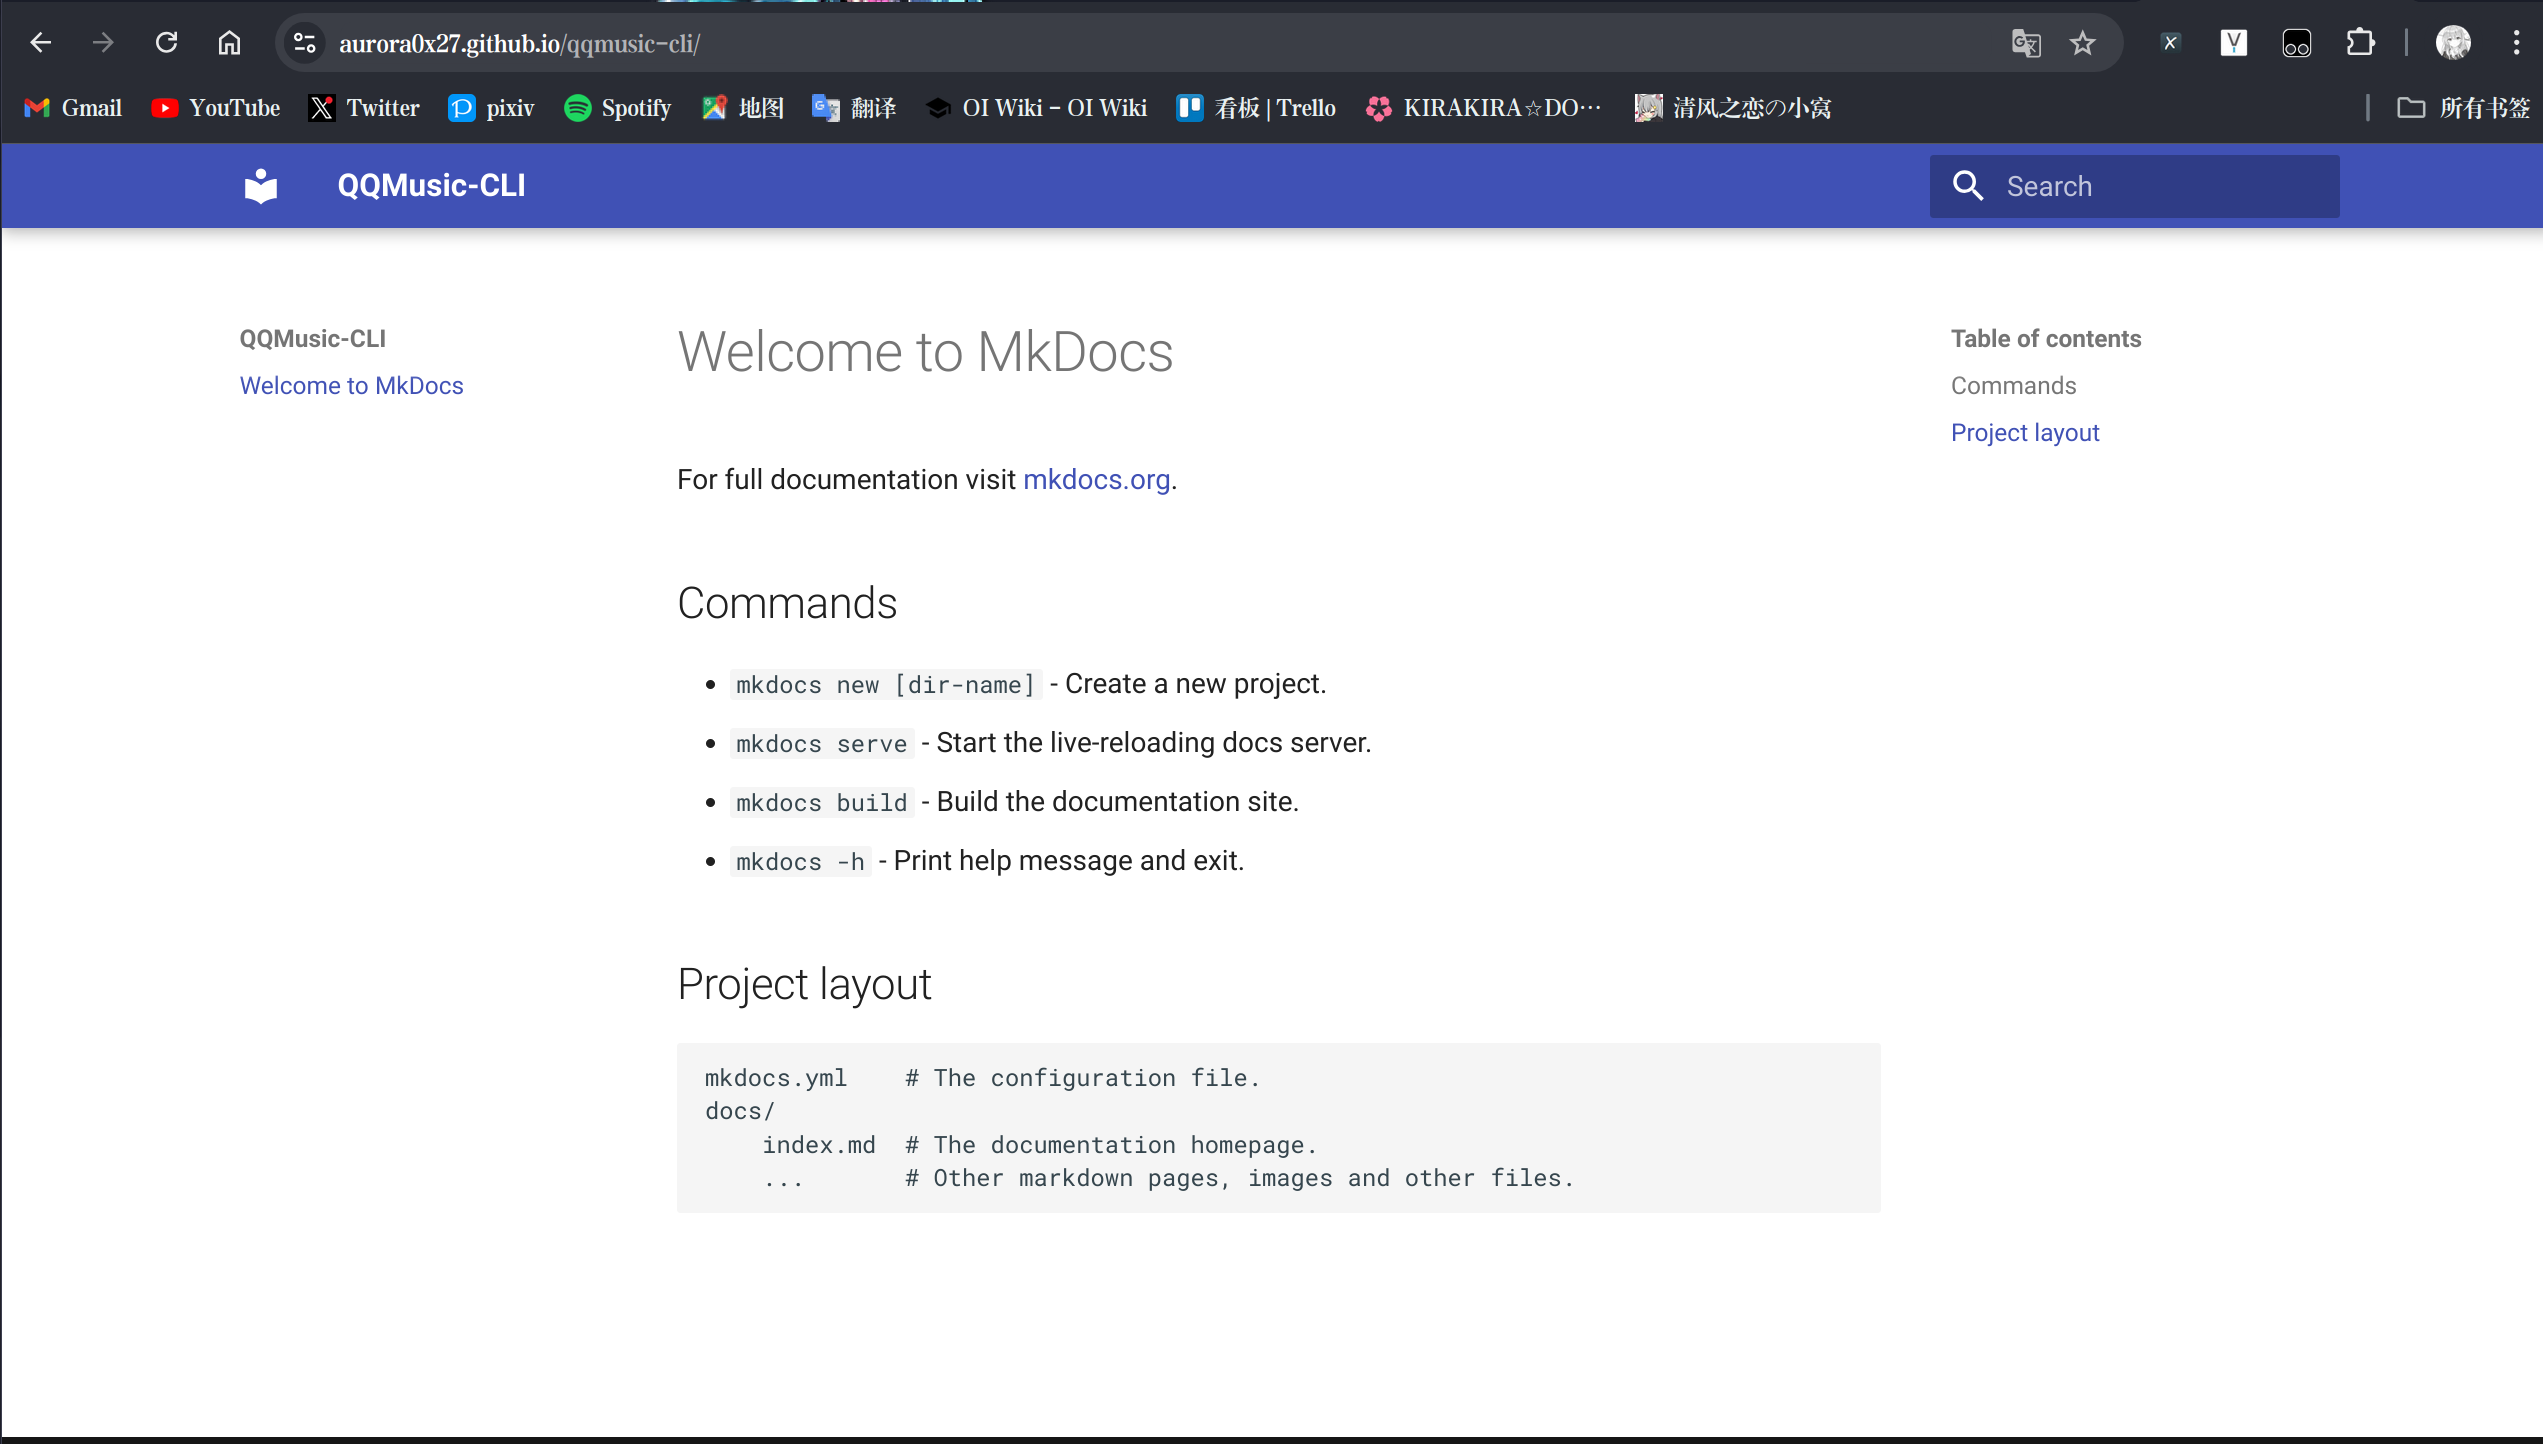This screenshot has width=2543, height=1444.
Task: Click the MkDocs book logo icon
Action: [x=261, y=186]
